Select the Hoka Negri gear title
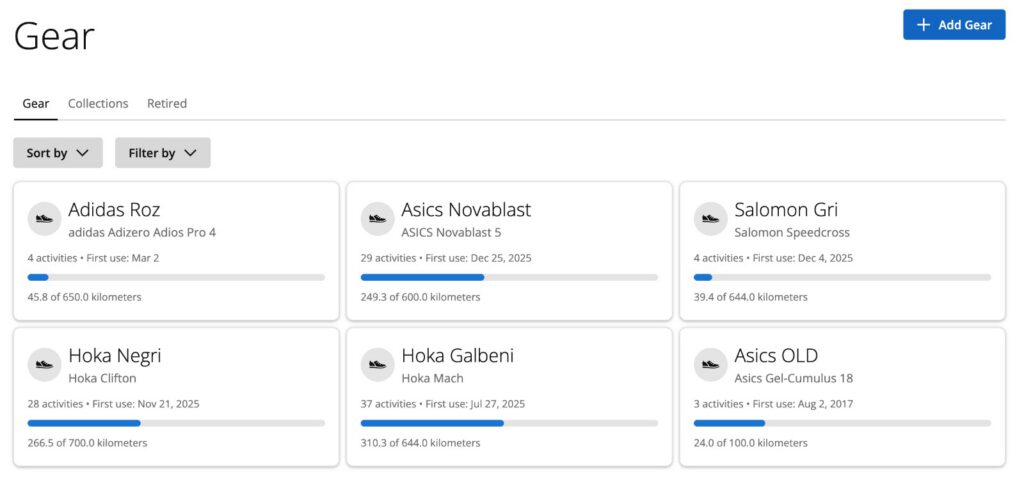The height and width of the screenshot is (486, 1024). 114,356
